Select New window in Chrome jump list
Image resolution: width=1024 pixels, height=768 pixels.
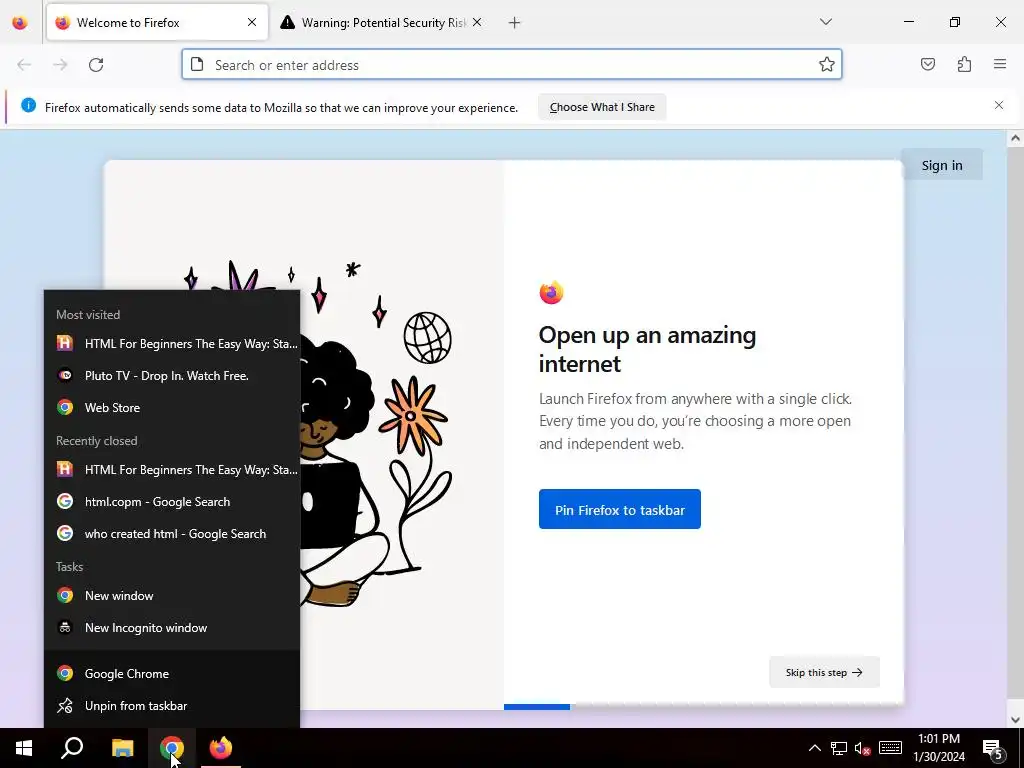point(172,596)
